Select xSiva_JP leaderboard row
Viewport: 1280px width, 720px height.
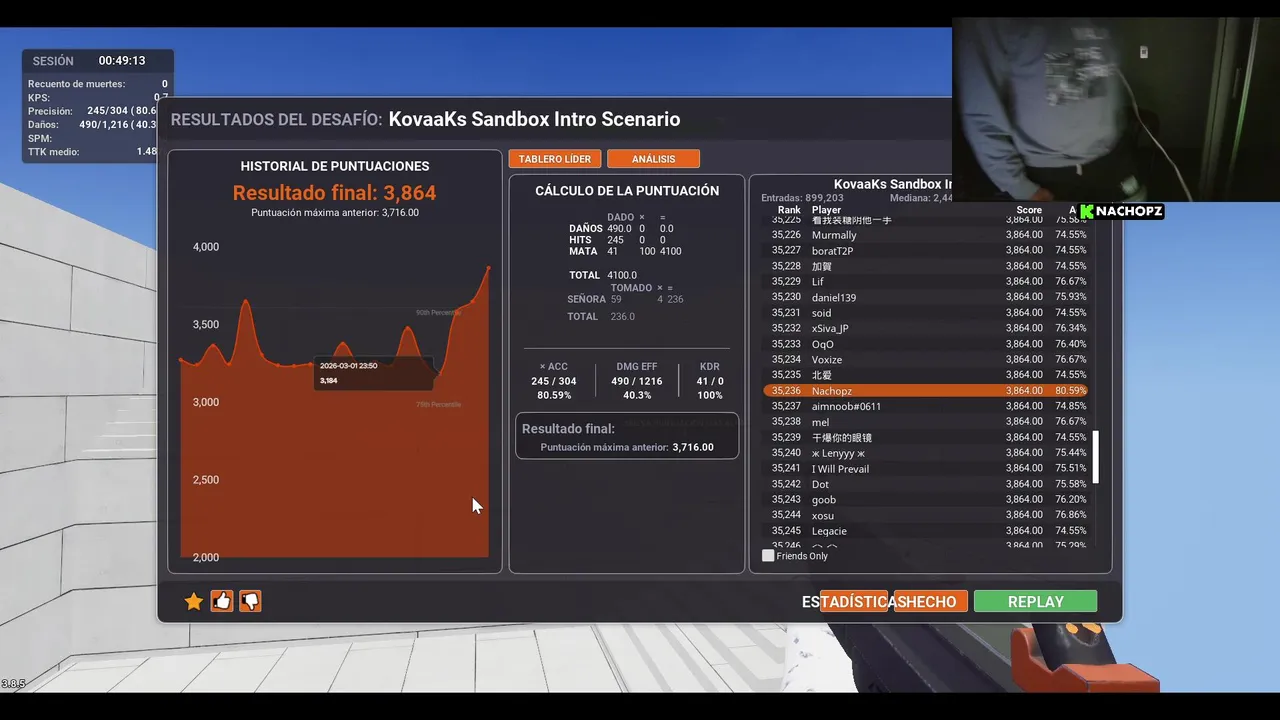[x=926, y=328]
